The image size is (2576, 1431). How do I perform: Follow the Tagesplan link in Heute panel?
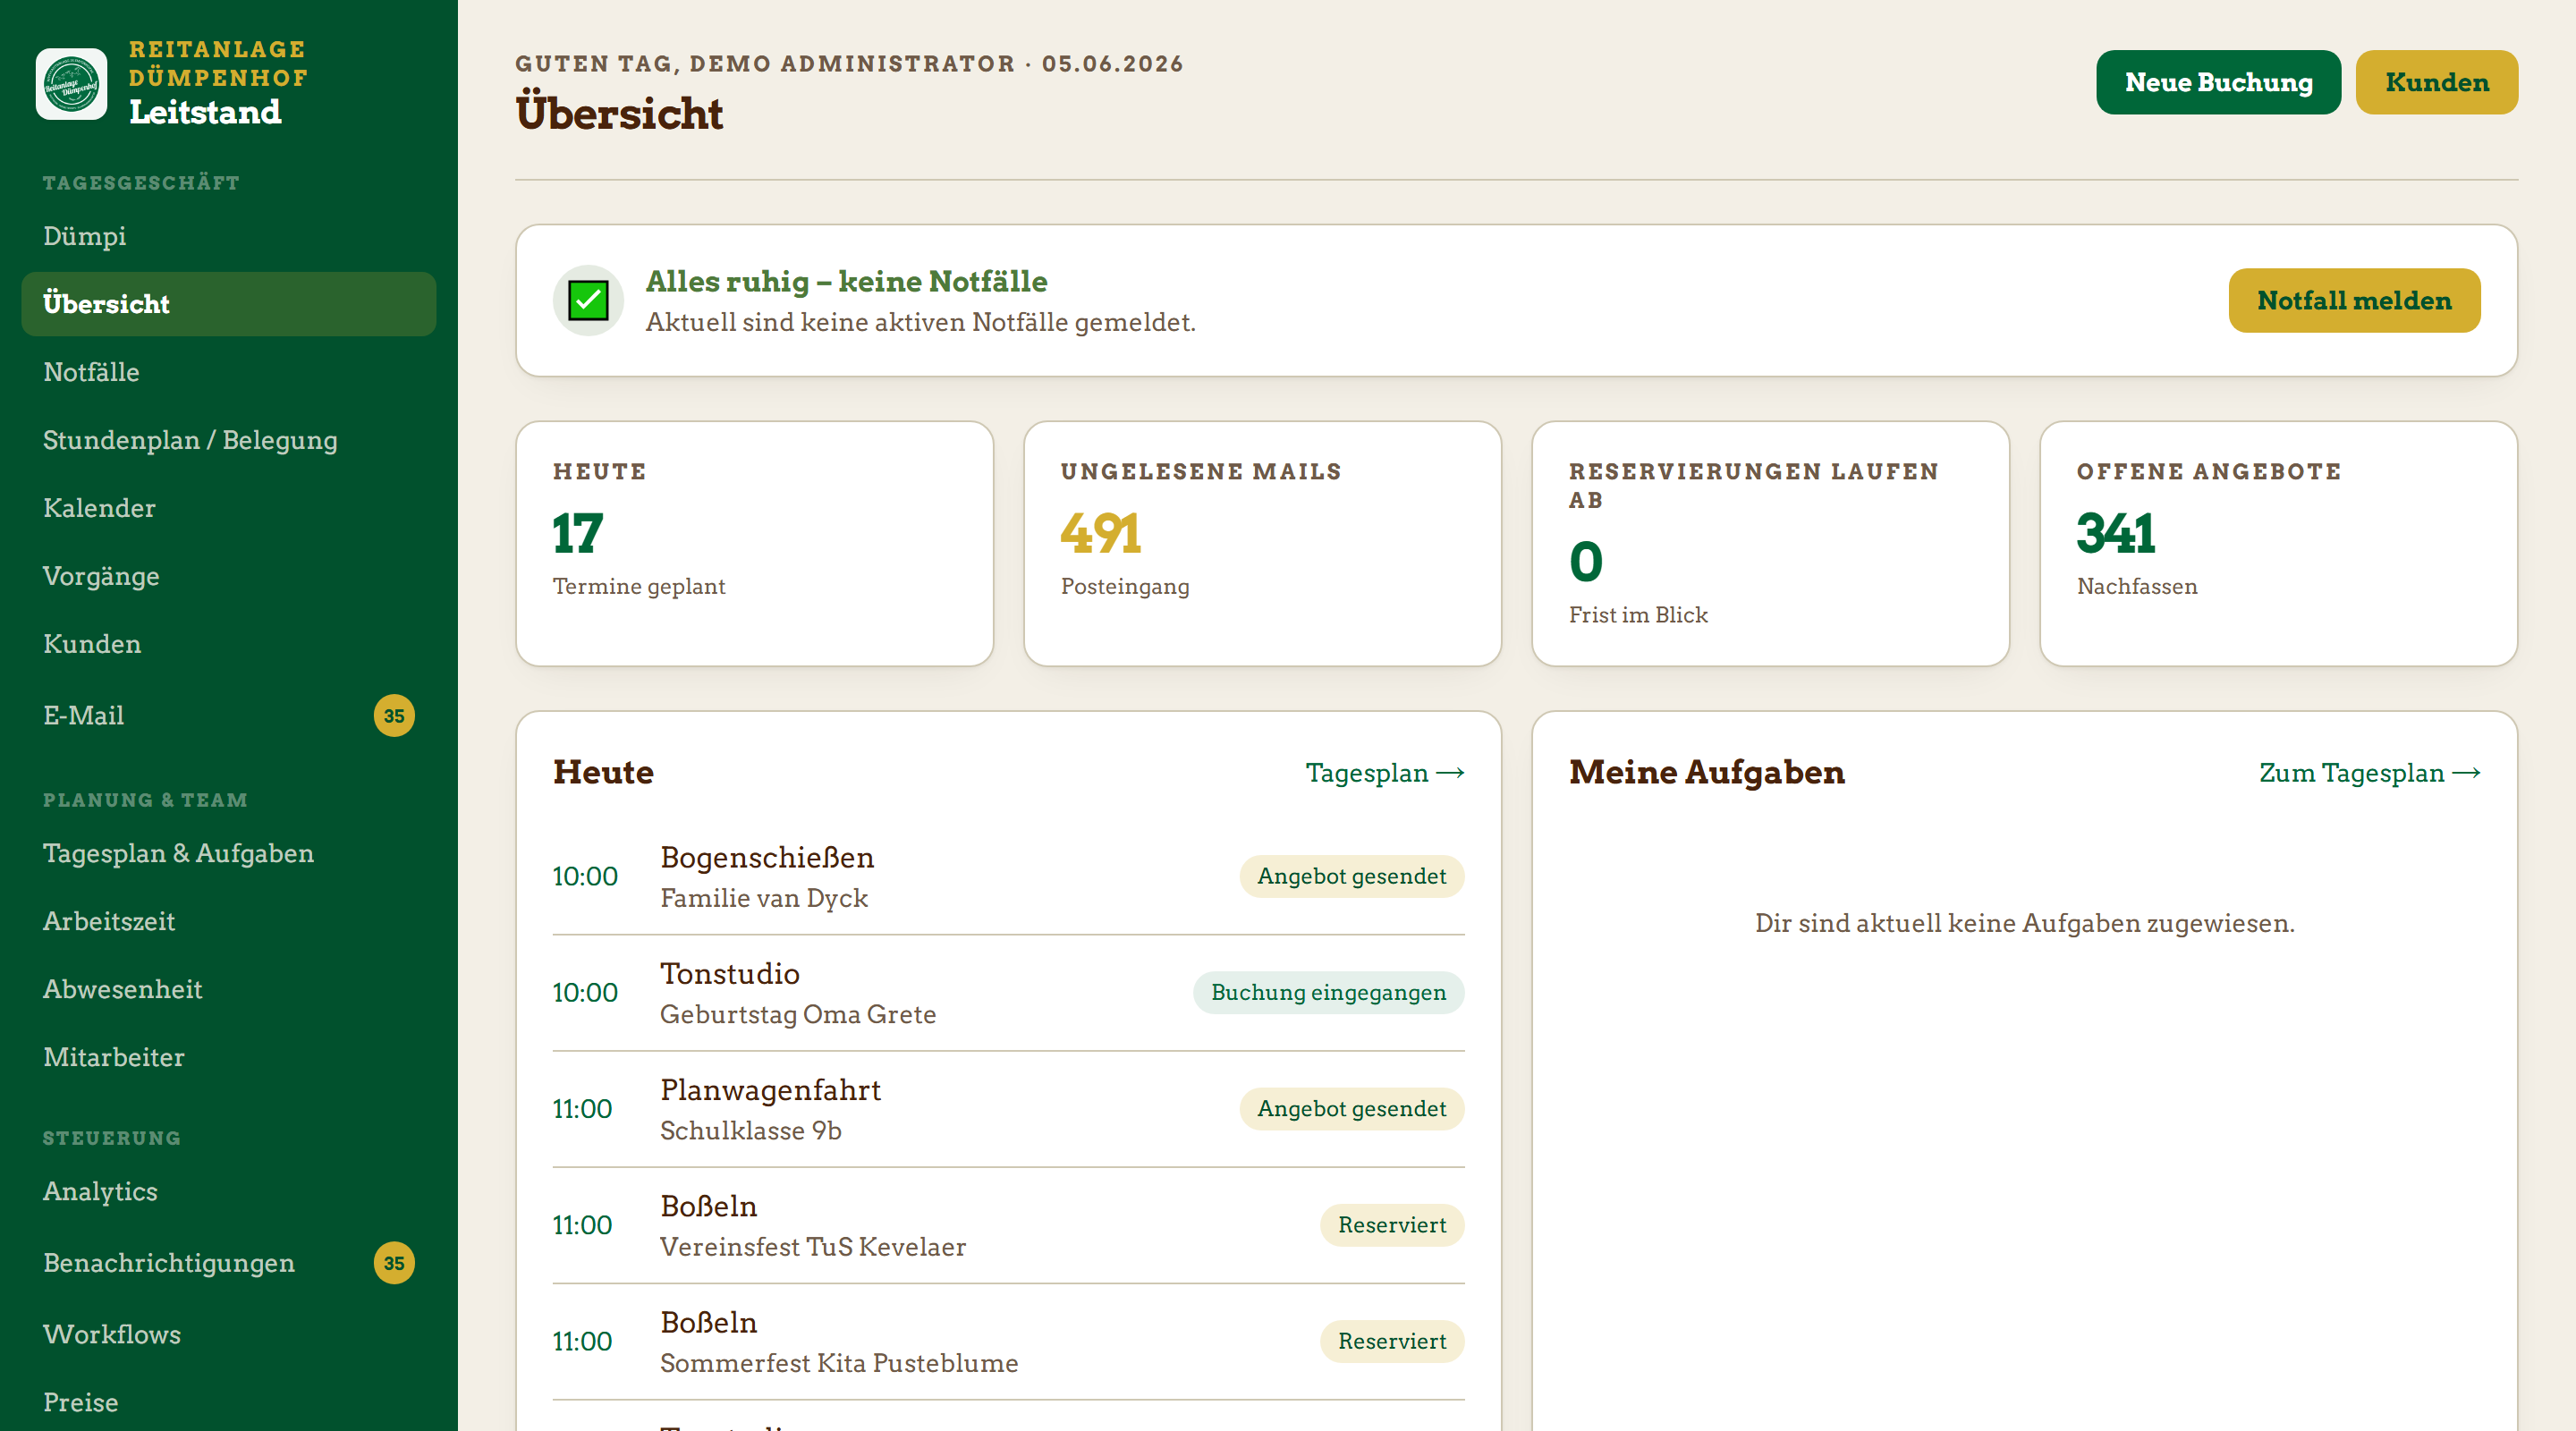(x=1384, y=773)
